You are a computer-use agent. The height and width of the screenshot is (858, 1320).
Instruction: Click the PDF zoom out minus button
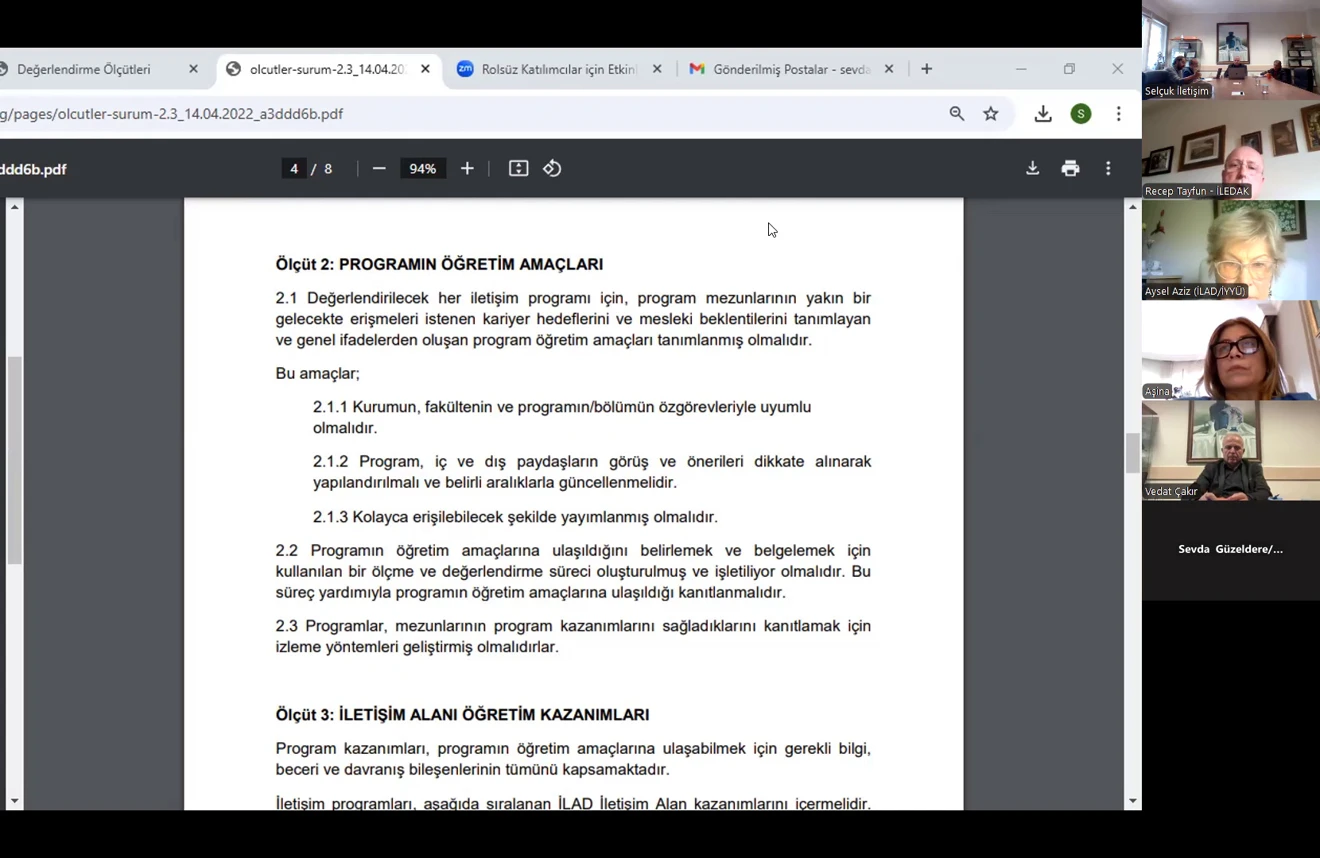pyautogui.click(x=379, y=169)
